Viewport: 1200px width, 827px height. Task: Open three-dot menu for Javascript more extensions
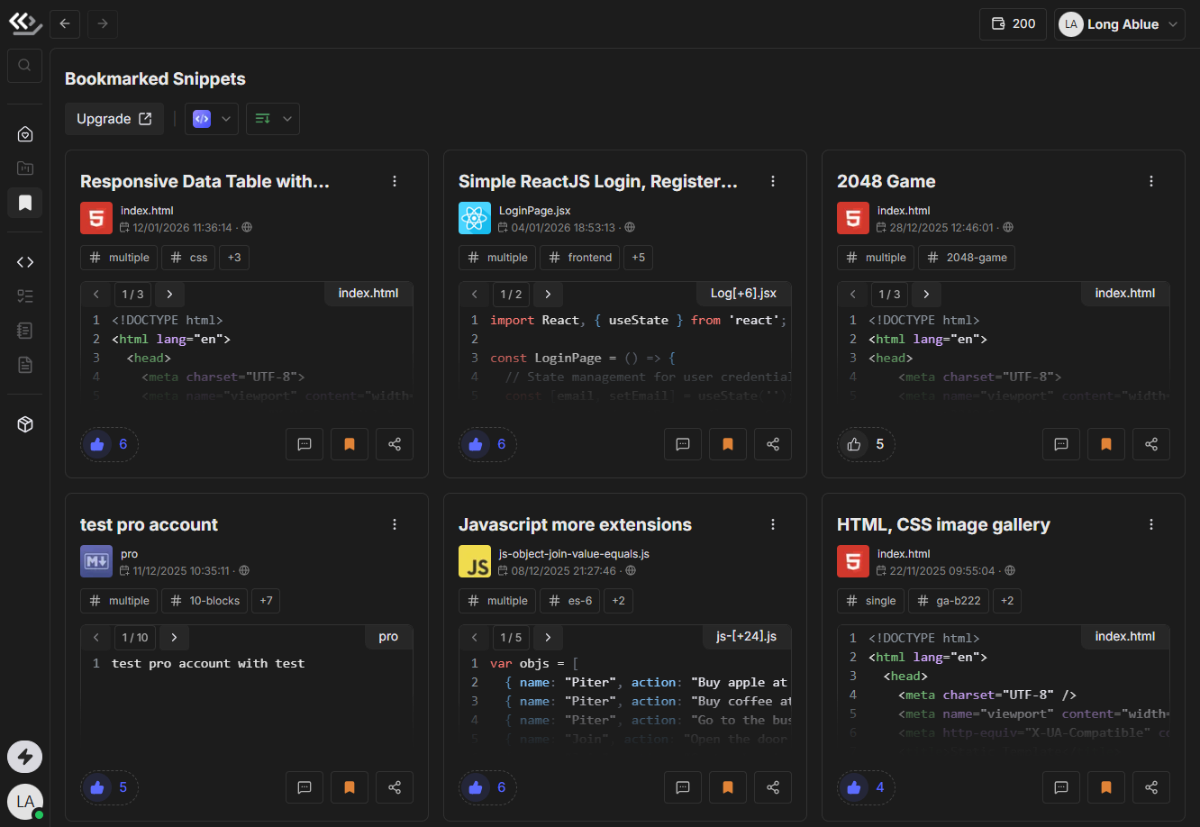click(x=772, y=524)
